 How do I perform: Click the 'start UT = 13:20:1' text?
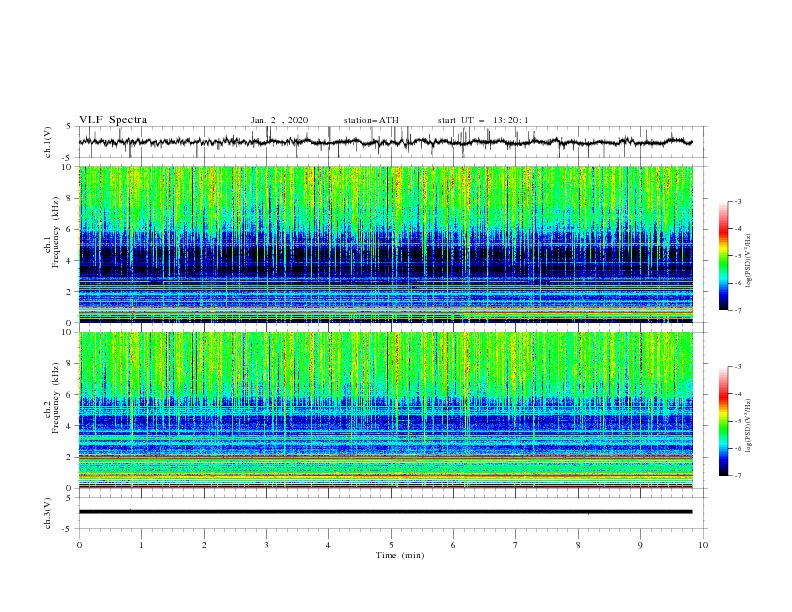tap(483, 120)
